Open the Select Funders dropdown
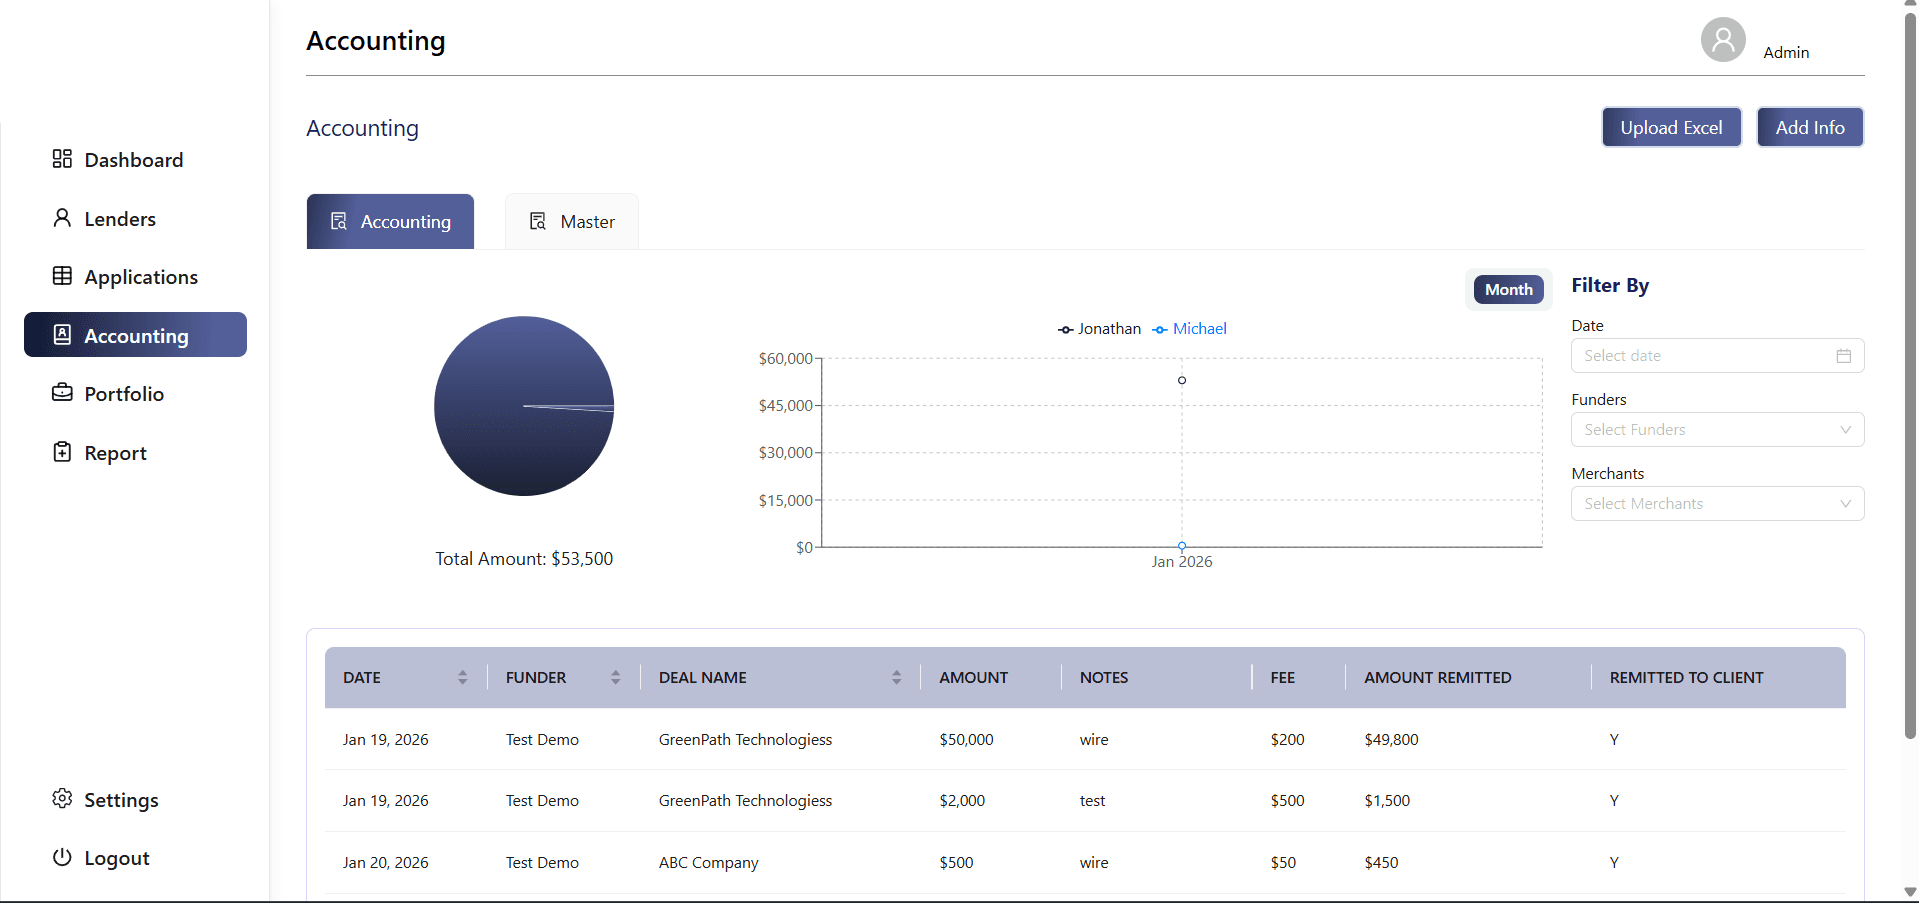 click(1717, 430)
